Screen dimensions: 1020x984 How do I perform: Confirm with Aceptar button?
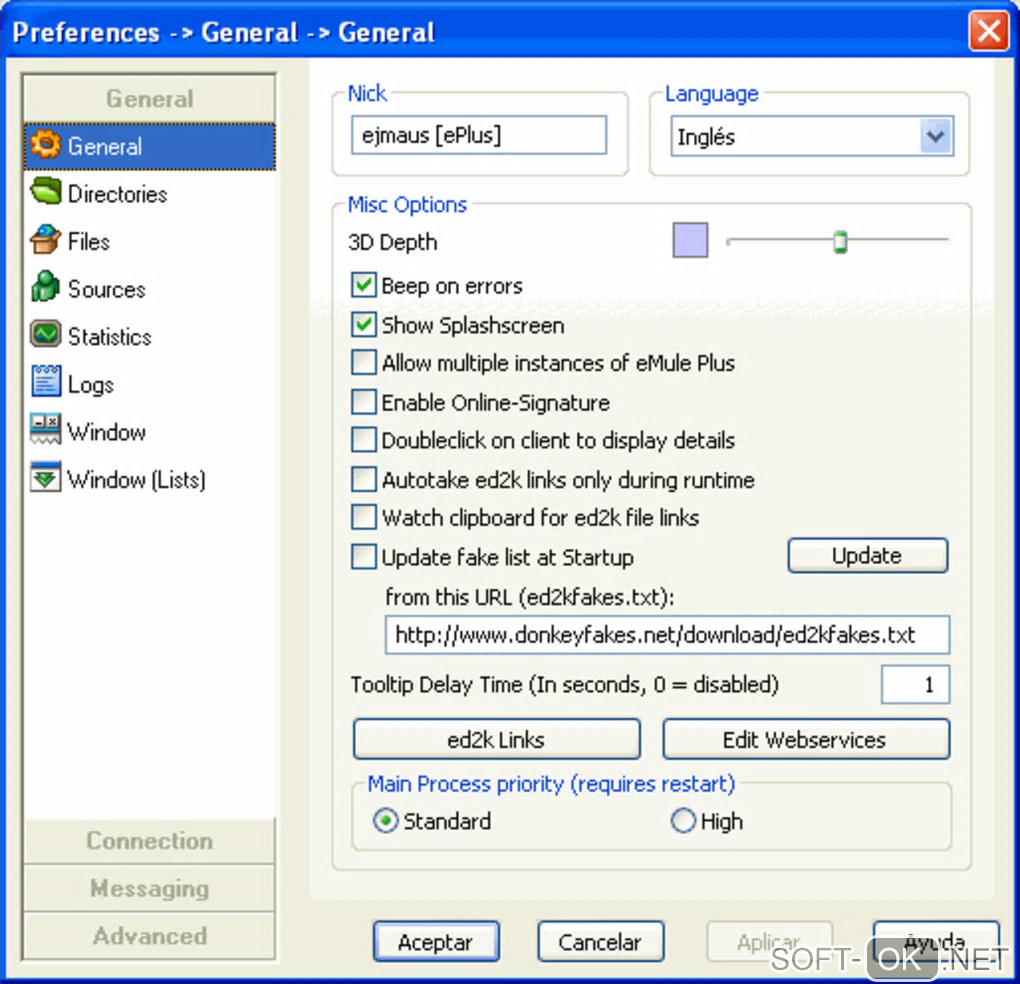(x=436, y=941)
